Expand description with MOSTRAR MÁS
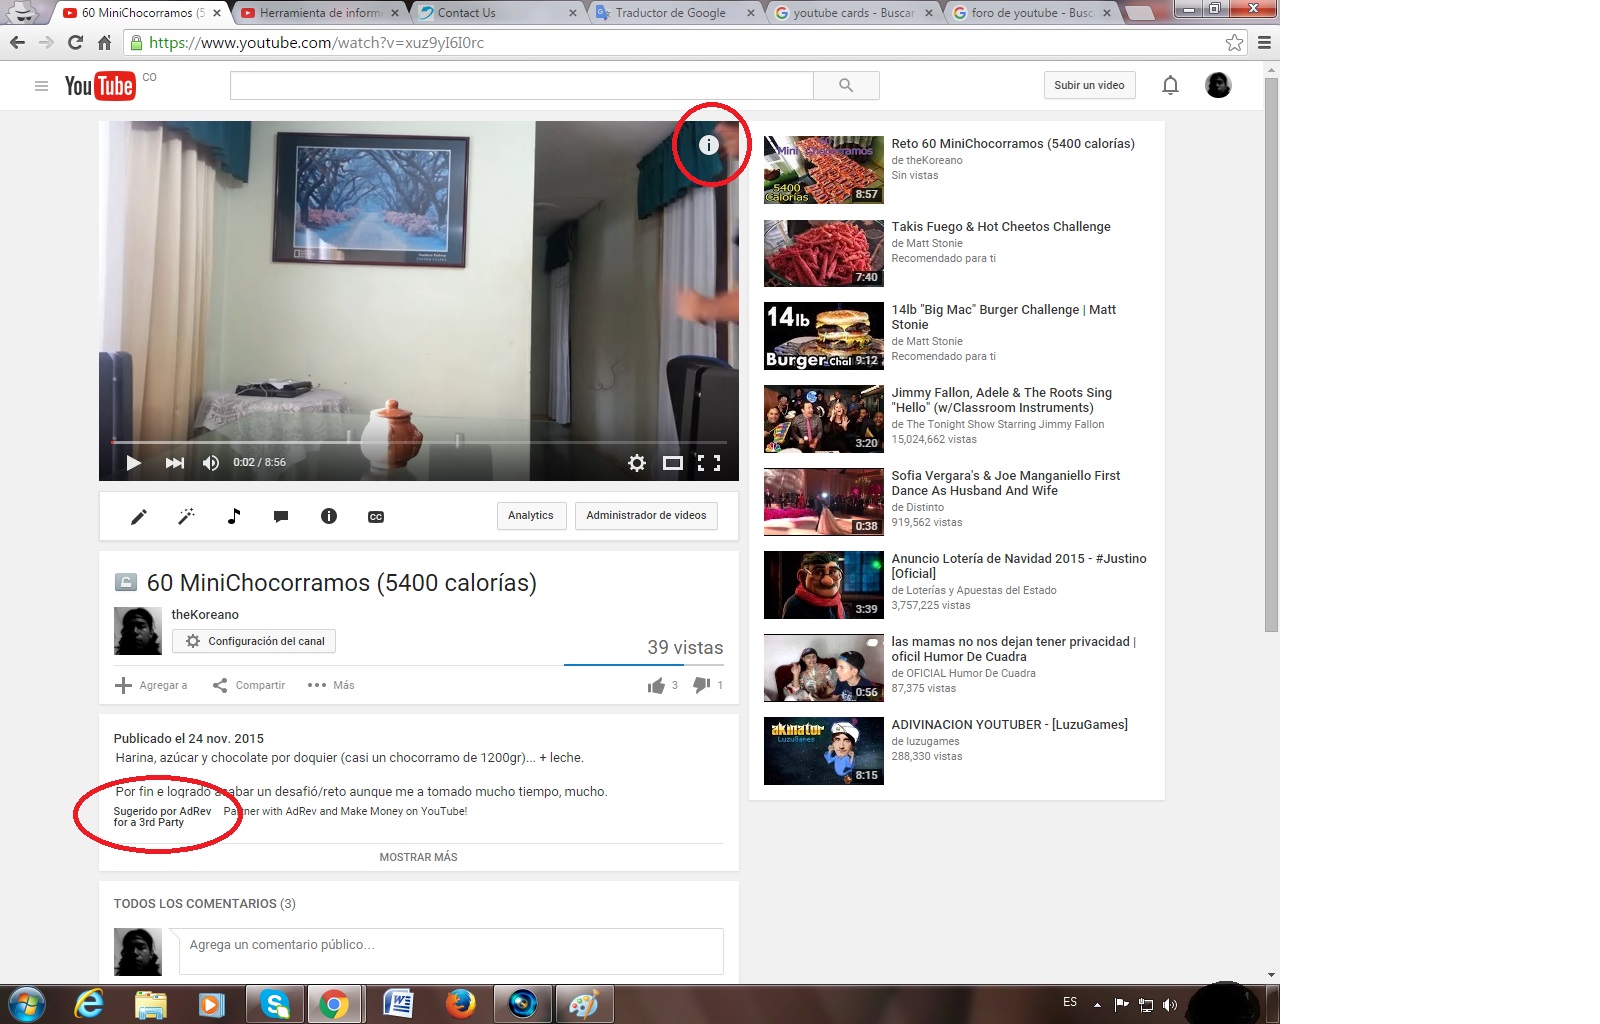This screenshot has height=1024, width=1600. pyautogui.click(x=418, y=857)
